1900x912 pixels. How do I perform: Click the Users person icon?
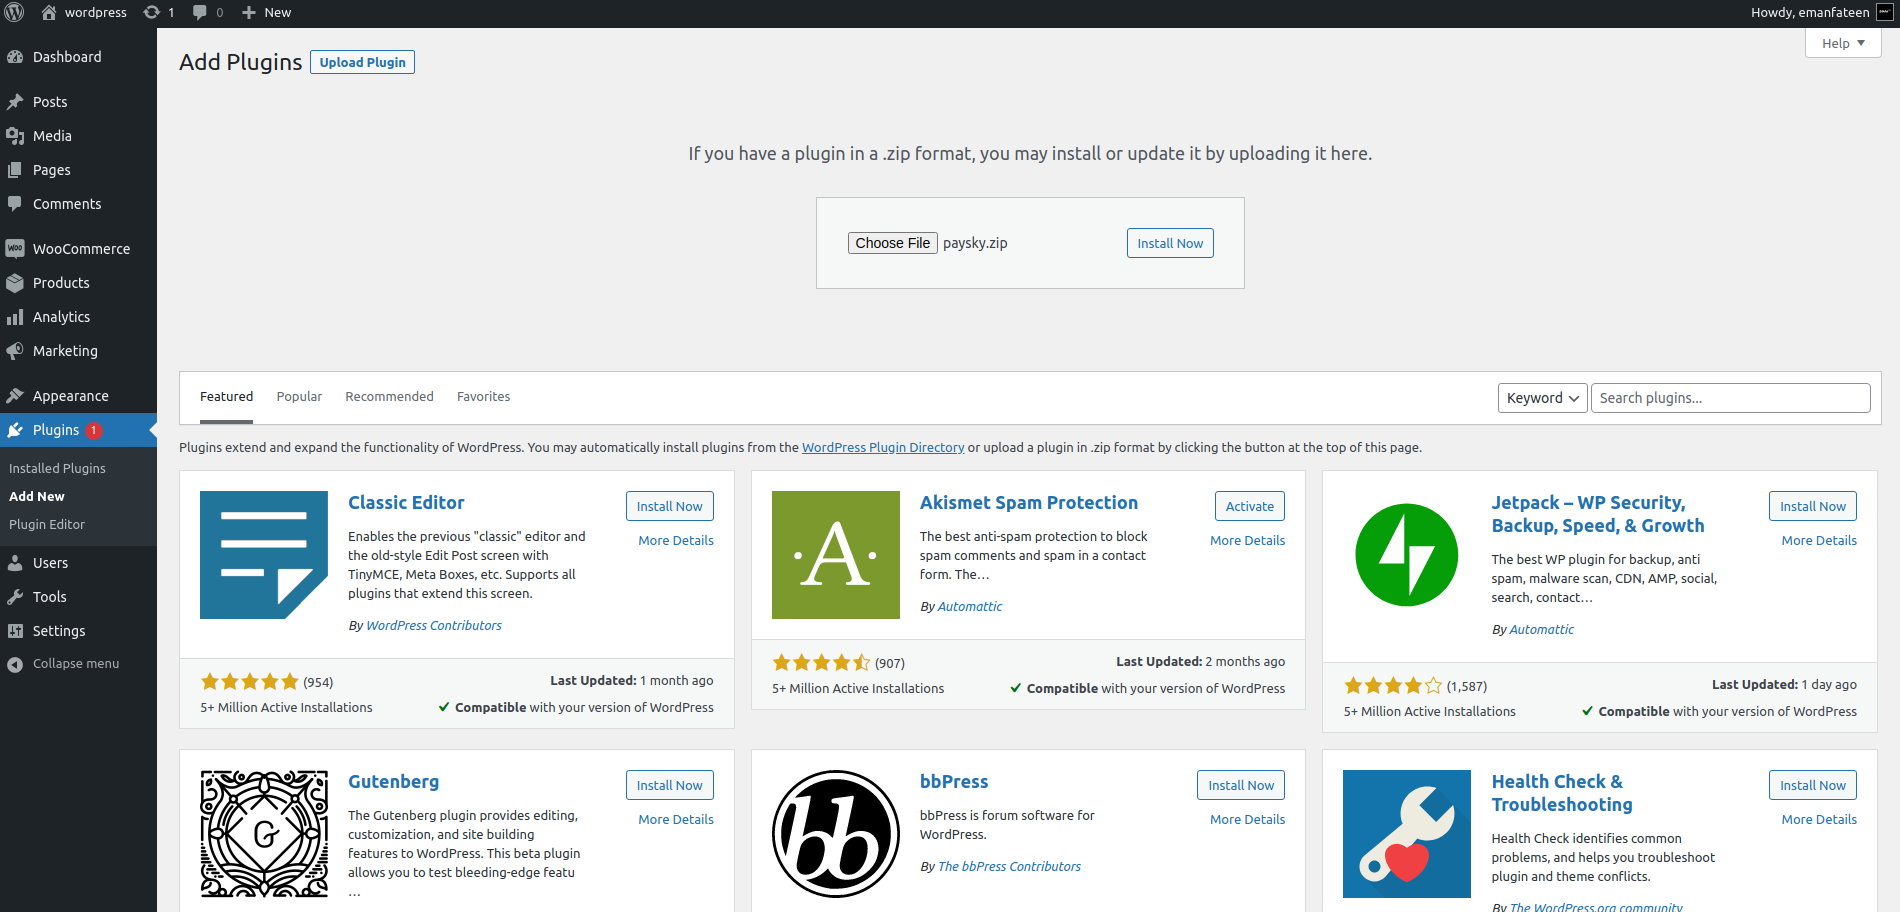[x=15, y=563]
